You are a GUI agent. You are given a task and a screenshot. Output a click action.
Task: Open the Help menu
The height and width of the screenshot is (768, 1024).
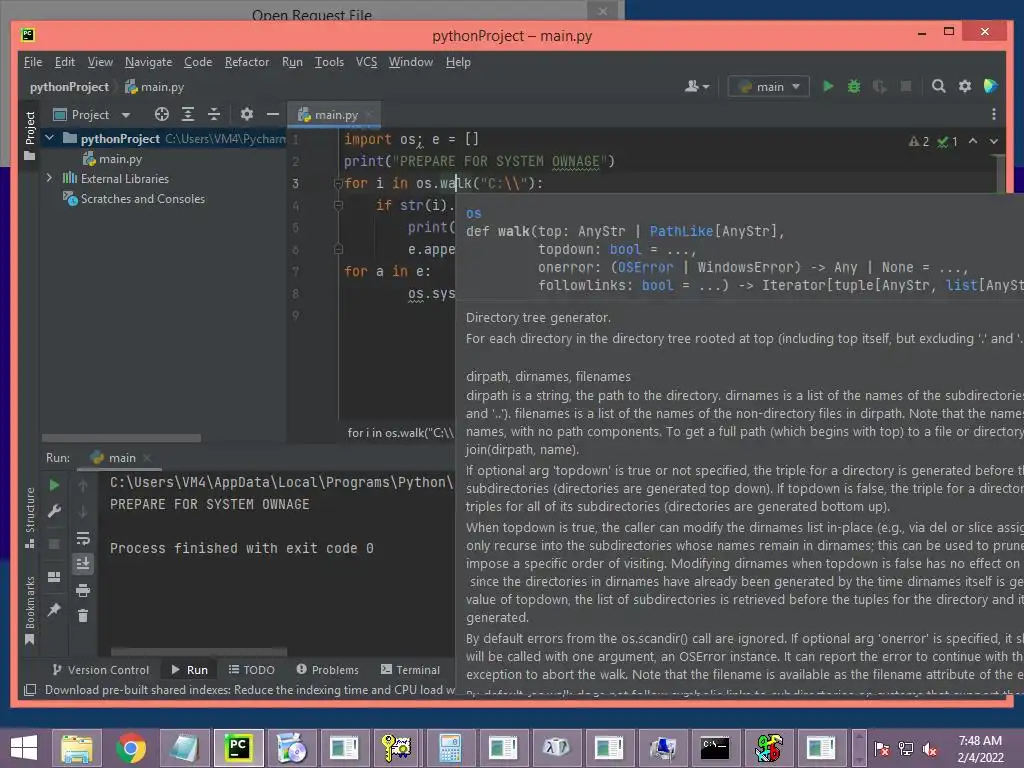(x=458, y=62)
